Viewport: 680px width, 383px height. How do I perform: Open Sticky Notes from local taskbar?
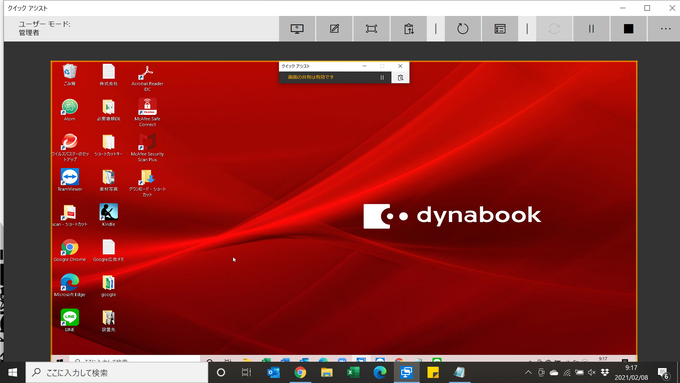(433, 373)
